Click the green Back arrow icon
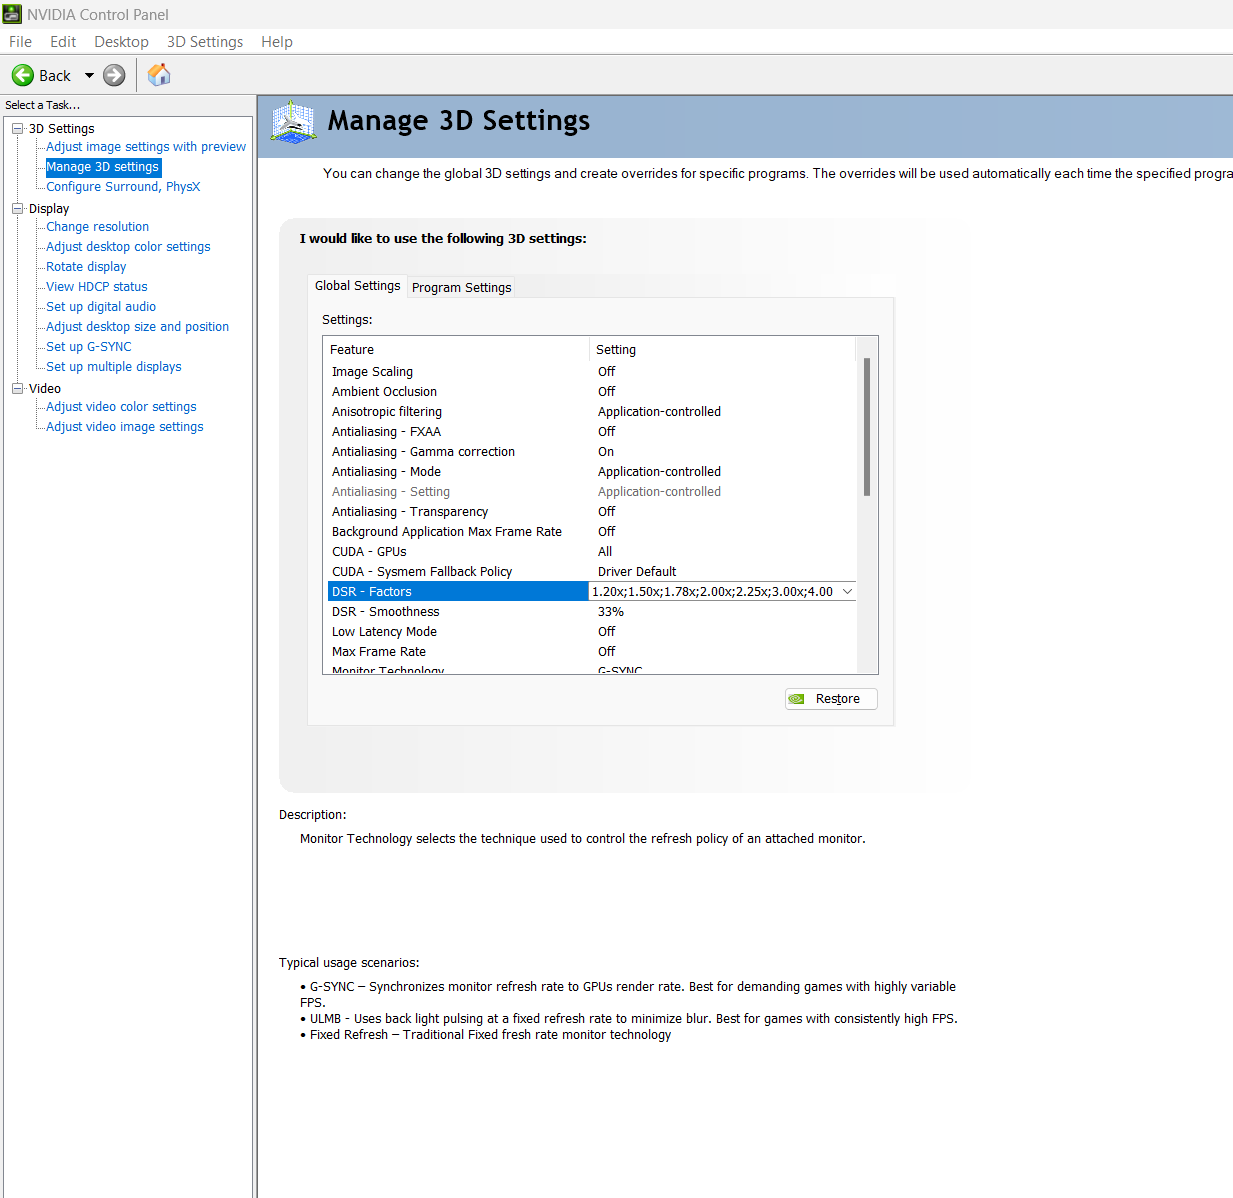This screenshot has height=1198, width=1233. [23, 75]
